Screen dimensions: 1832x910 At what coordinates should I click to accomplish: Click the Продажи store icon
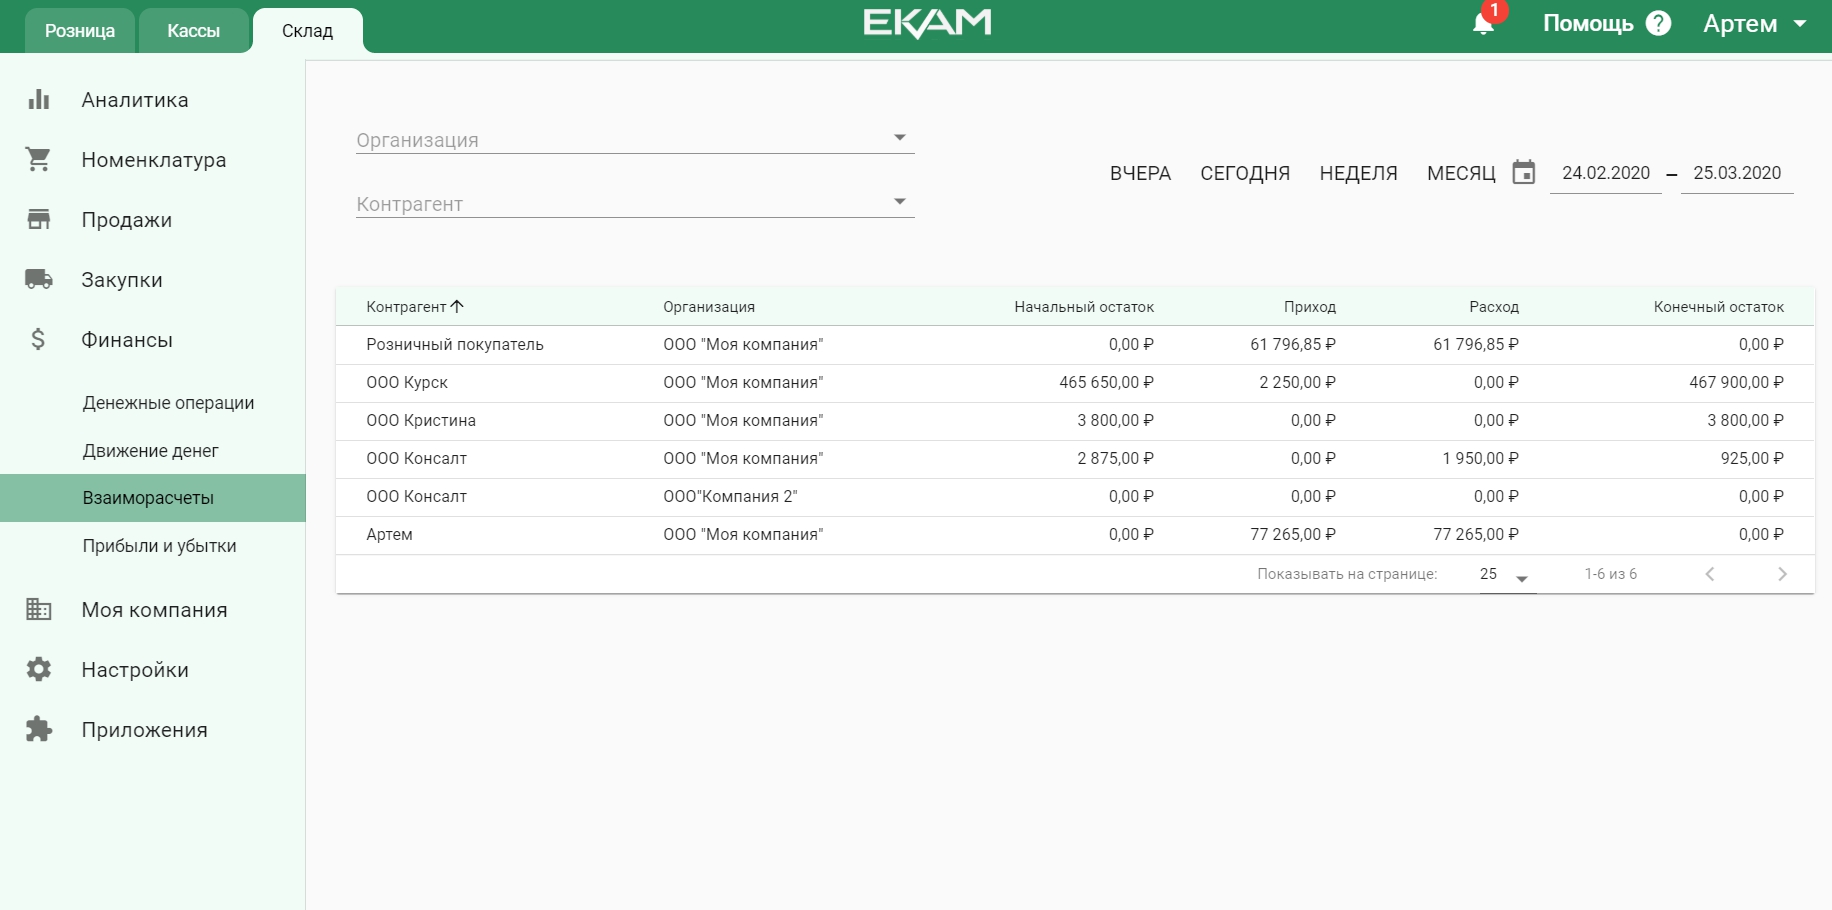click(39, 219)
